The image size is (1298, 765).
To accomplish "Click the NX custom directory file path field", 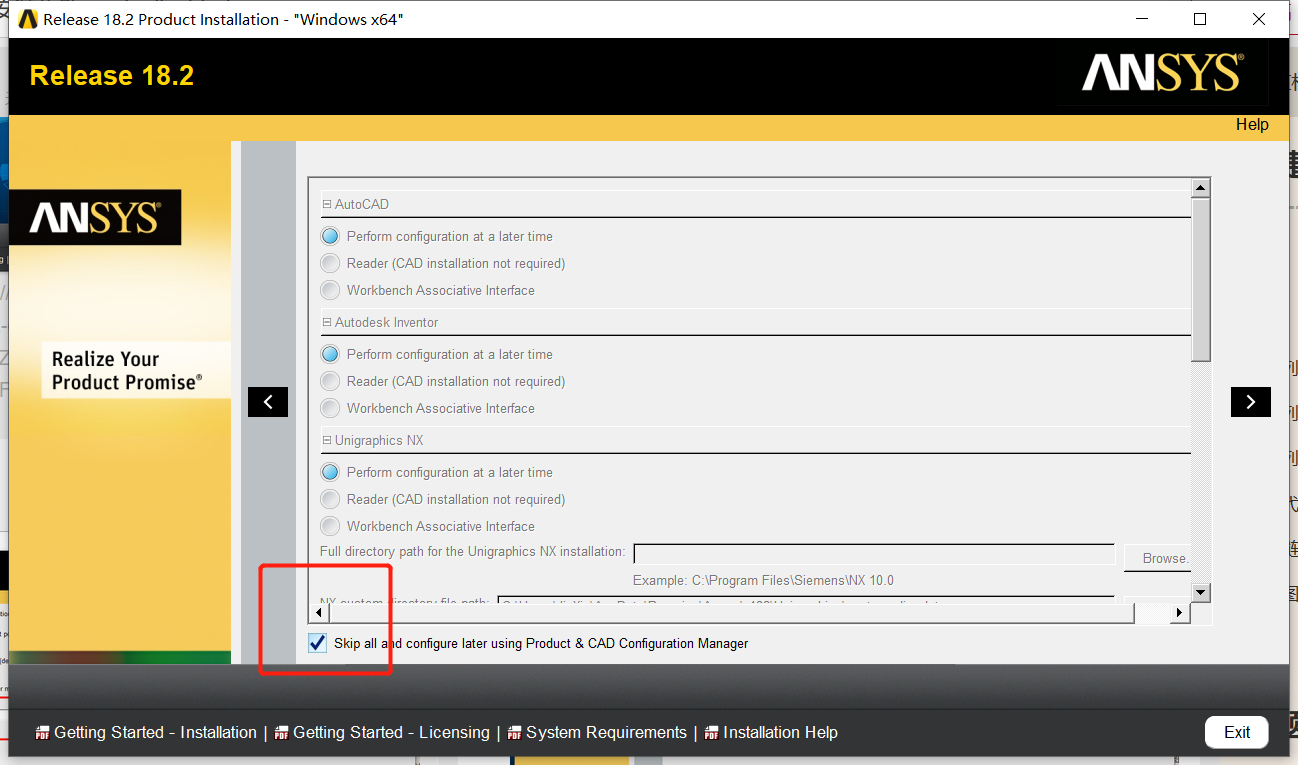I will point(806,601).
